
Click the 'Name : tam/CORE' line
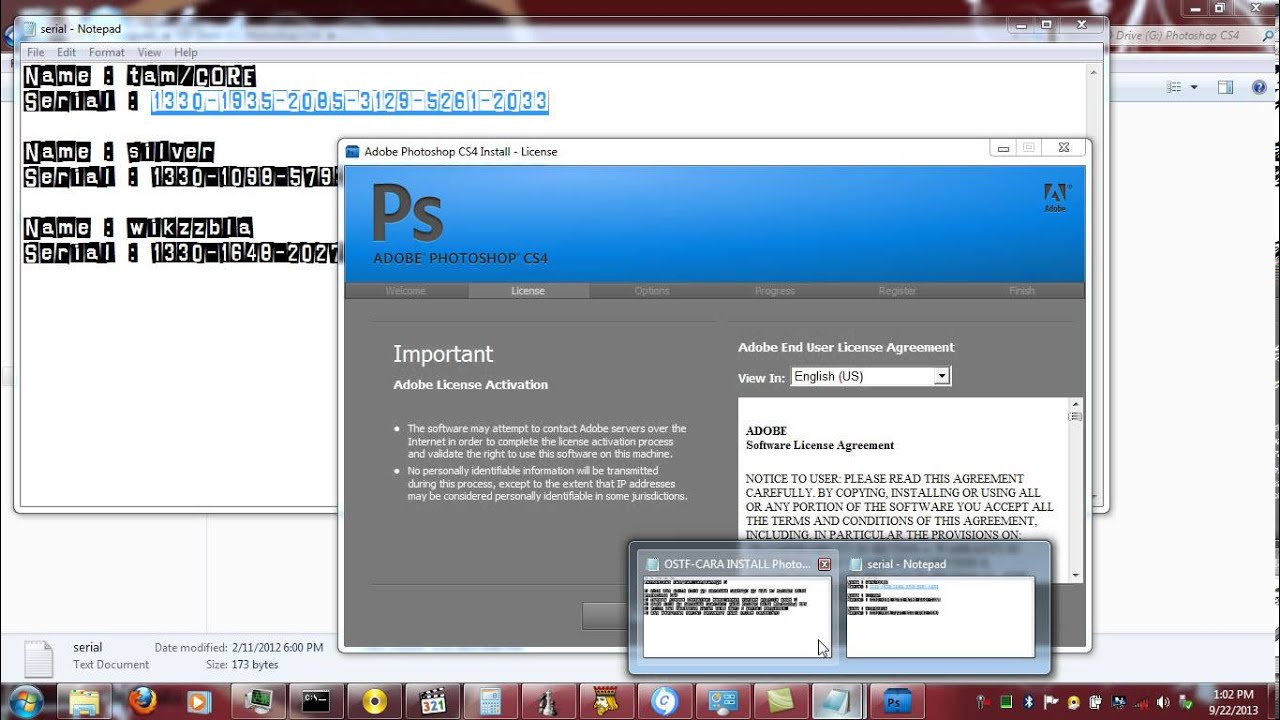140,76
